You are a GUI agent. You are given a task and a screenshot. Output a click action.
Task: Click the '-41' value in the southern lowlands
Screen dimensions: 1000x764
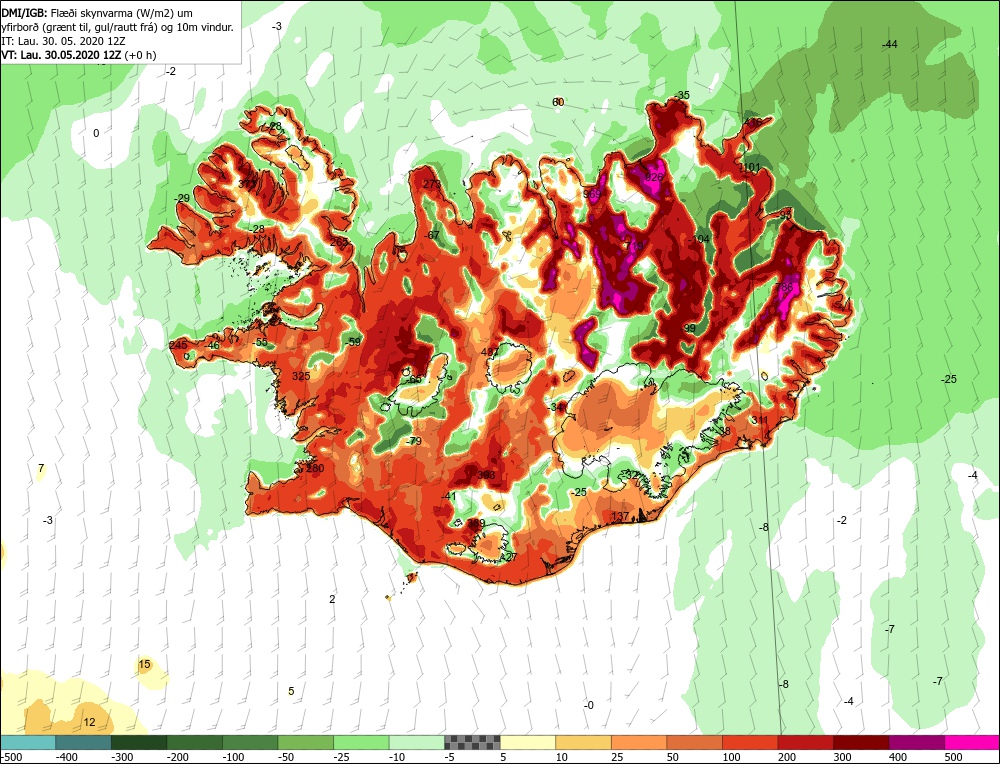449,497
